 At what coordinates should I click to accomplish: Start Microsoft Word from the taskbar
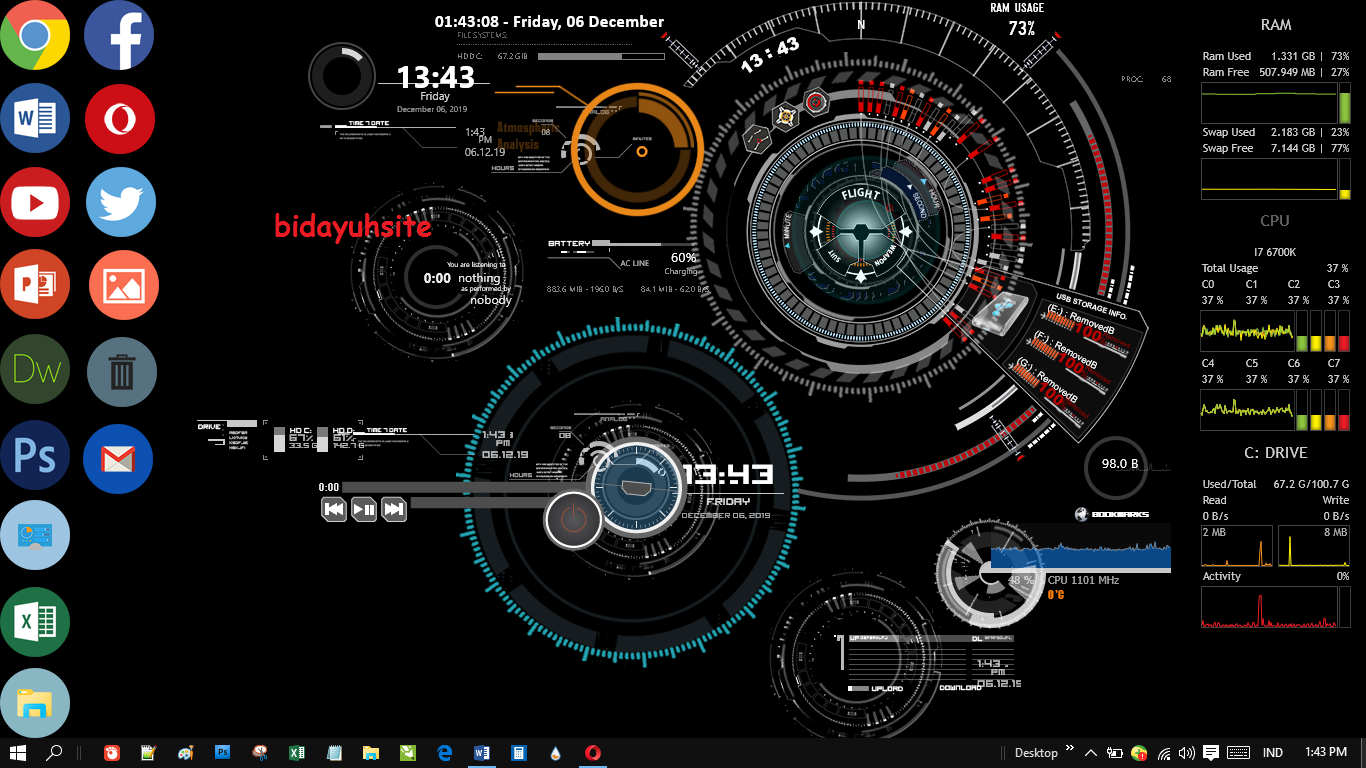tap(481, 752)
